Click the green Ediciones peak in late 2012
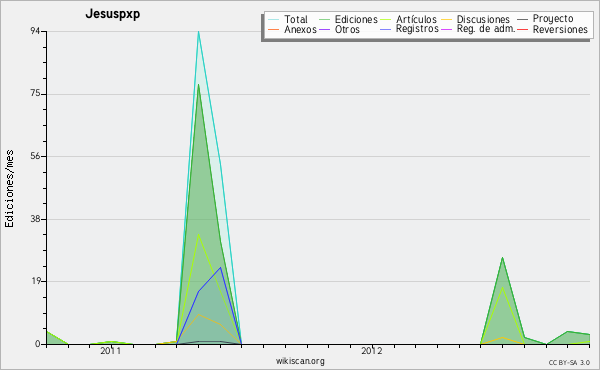The height and width of the screenshot is (370, 600). pos(502,258)
